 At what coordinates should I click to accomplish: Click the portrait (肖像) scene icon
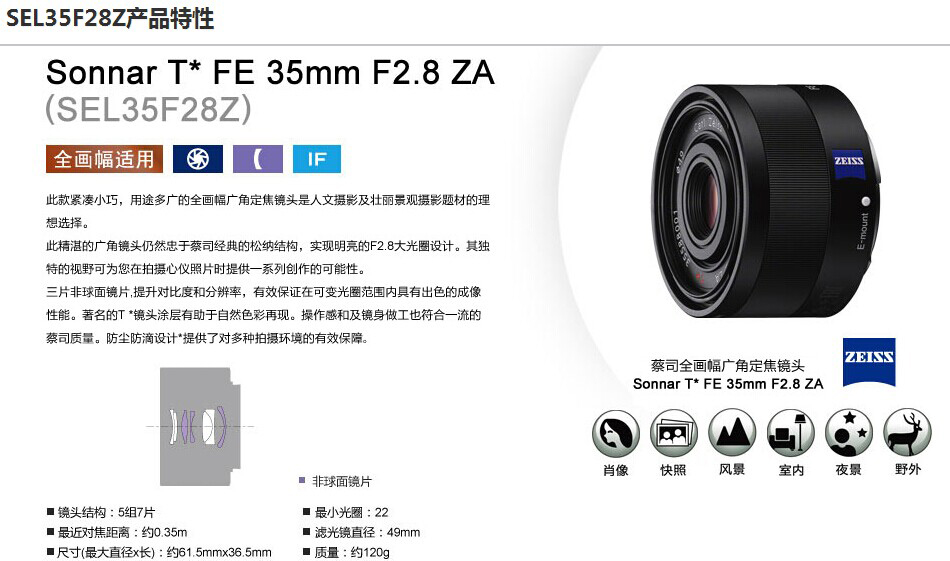[616, 434]
